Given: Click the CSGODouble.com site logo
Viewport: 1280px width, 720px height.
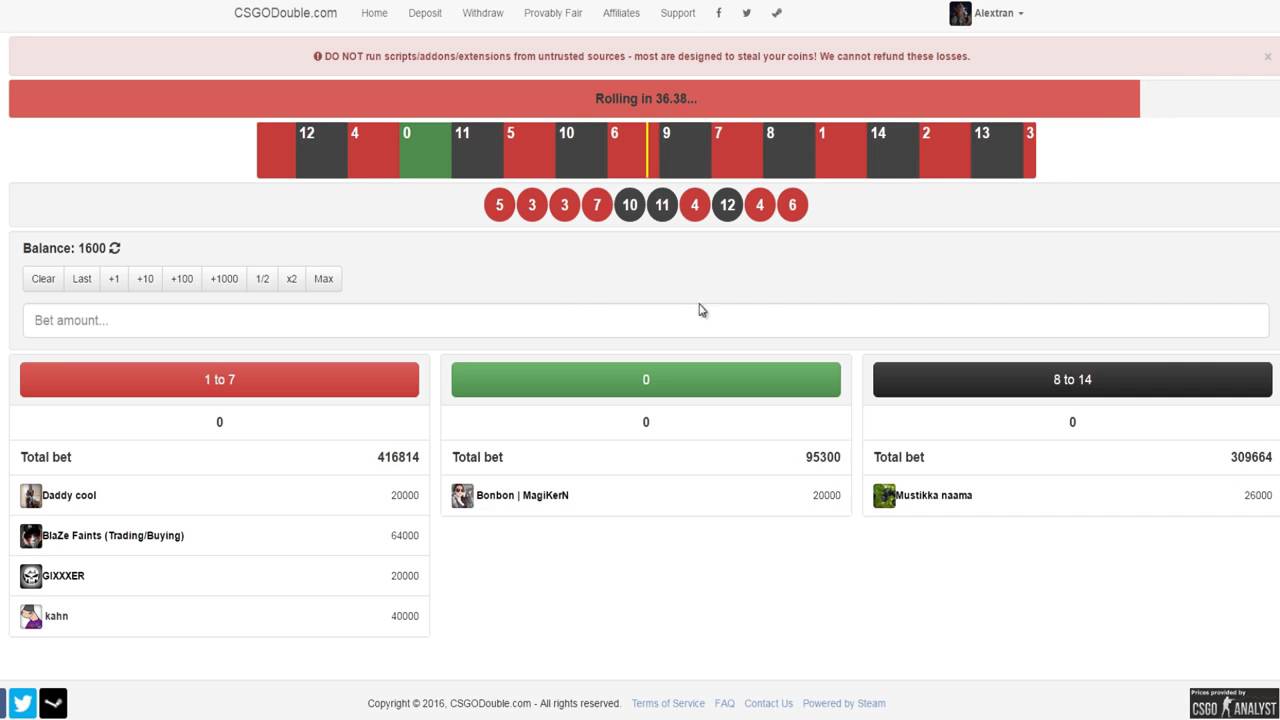Looking at the screenshot, I should pos(285,13).
